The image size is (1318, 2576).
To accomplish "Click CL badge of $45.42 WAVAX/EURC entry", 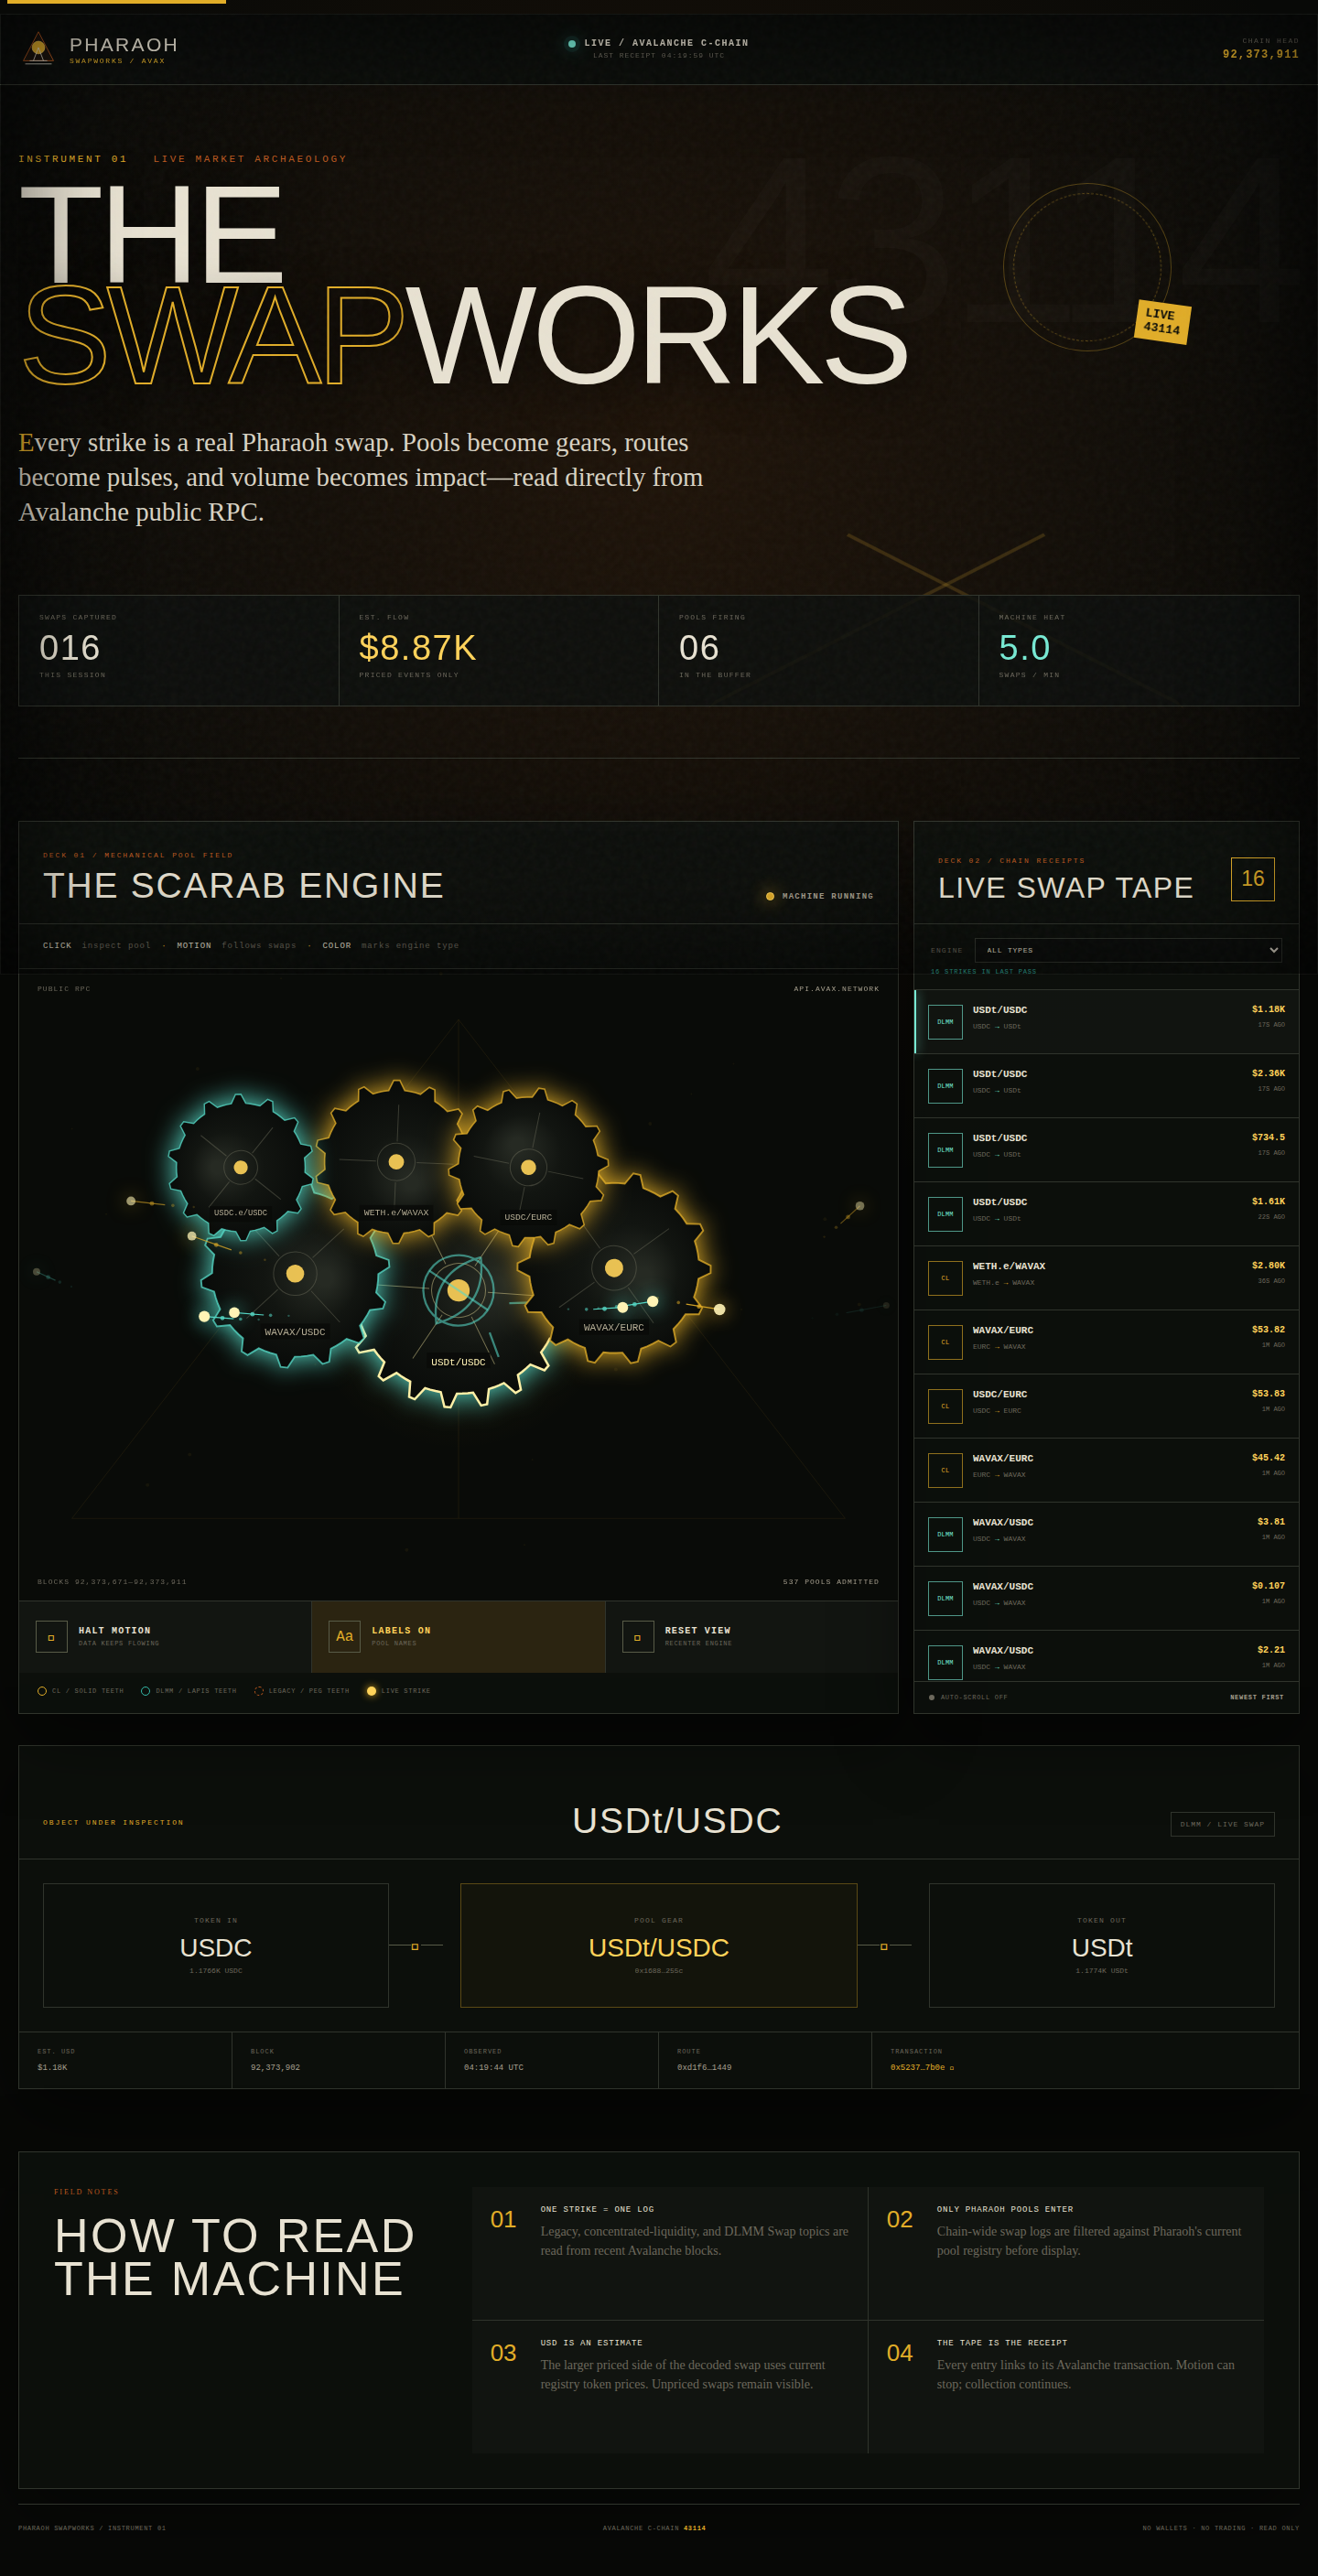I will tap(945, 1470).
